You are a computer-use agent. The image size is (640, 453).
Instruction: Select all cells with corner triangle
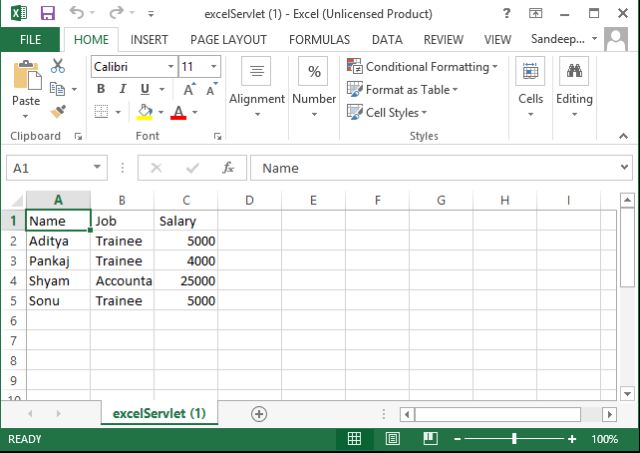[16, 200]
